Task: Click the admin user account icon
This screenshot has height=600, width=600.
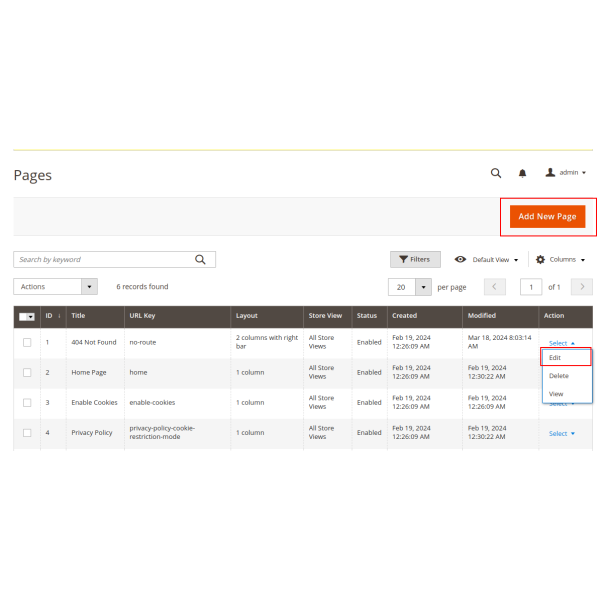Action: click(550, 173)
